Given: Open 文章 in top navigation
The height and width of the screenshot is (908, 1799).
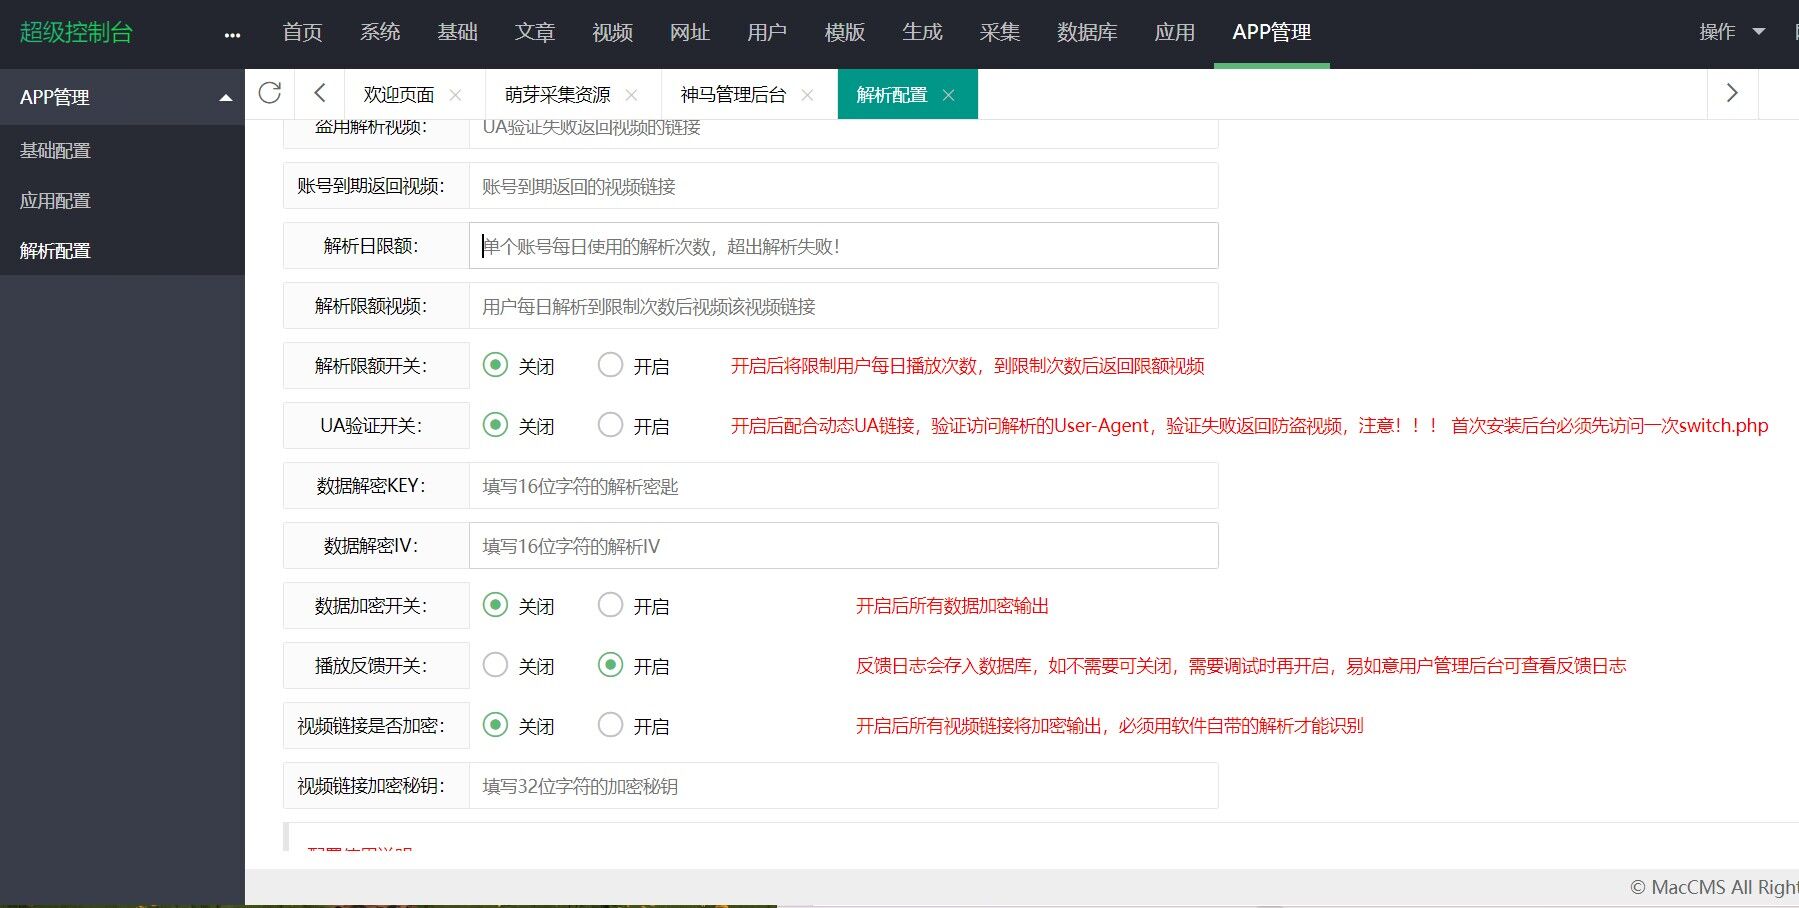Looking at the screenshot, I should point(535,32).
